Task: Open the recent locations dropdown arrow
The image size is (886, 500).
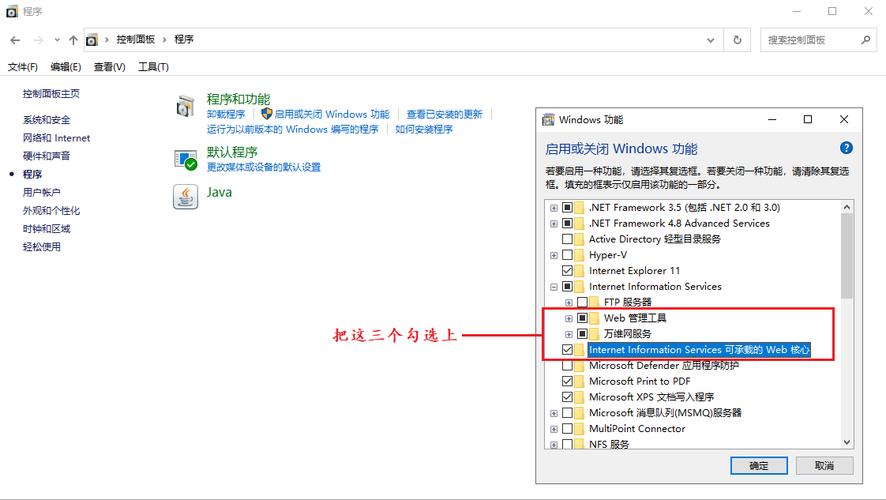Action: click(x=57, y=40)
